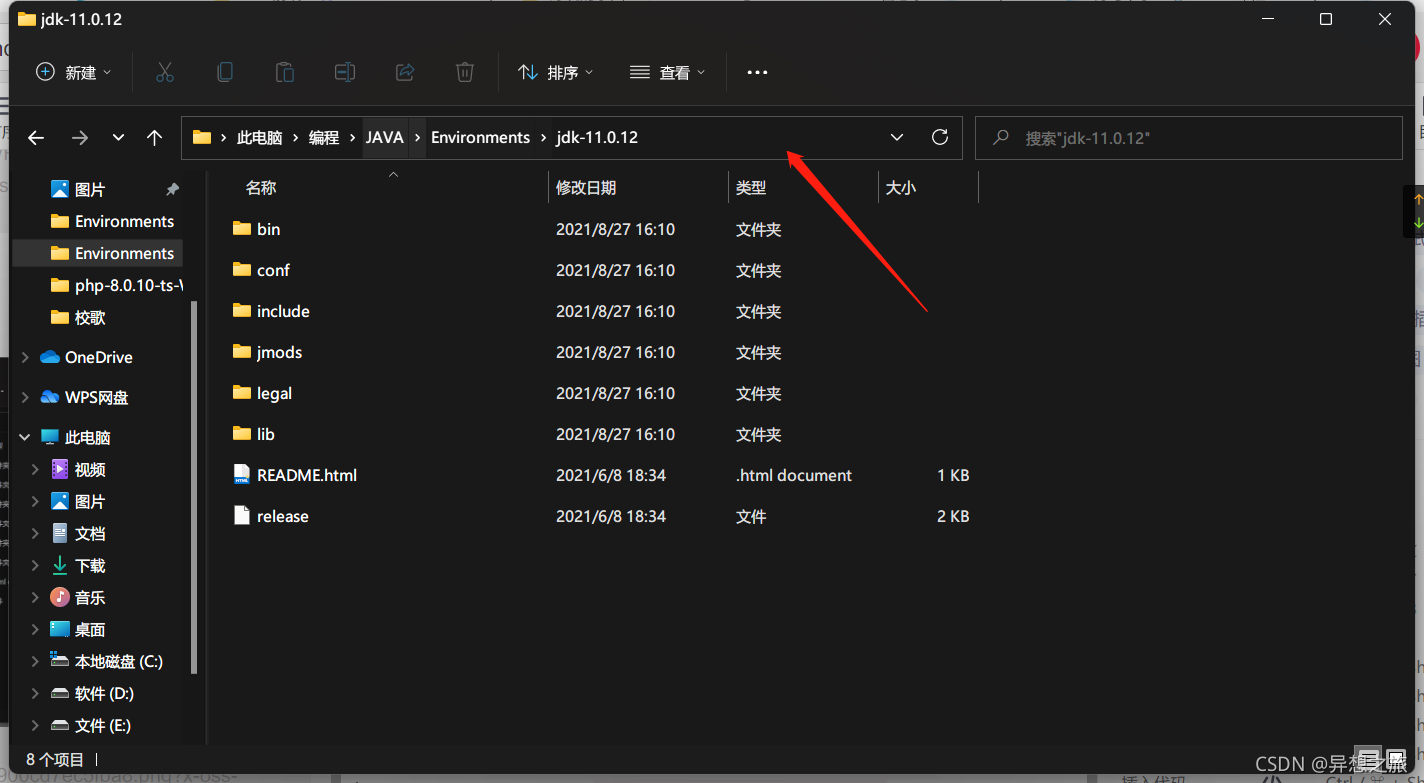Click the Delete trash can icon
Screen dimensions: 1424x783
point(465,72)
